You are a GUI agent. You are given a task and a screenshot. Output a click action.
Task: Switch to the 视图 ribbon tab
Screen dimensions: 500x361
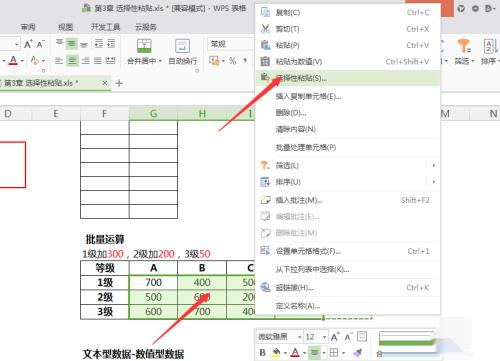(65, 27)
